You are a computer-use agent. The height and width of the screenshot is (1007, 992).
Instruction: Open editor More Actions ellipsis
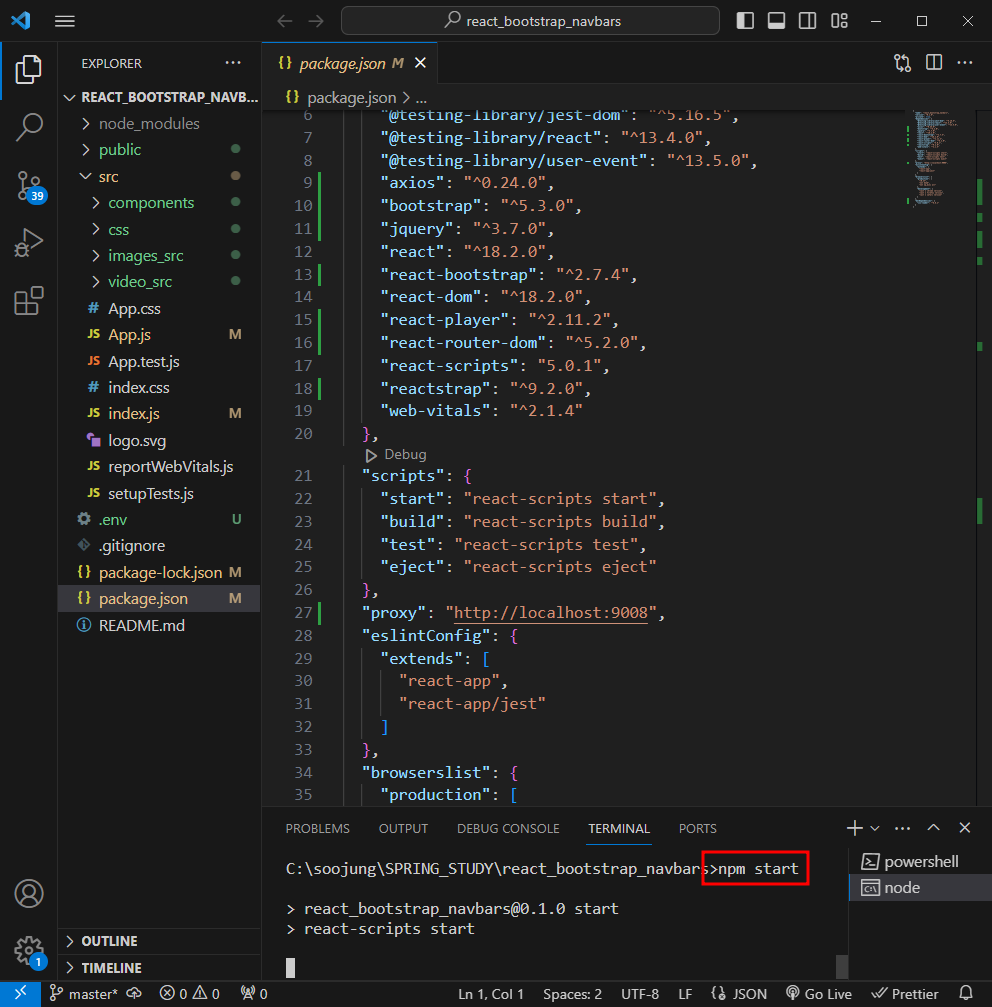coord(964,63)
